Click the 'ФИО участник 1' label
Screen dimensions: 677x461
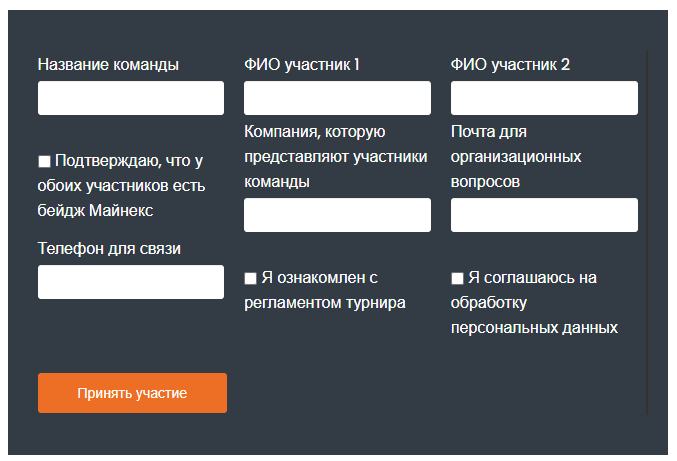point(301,65)
